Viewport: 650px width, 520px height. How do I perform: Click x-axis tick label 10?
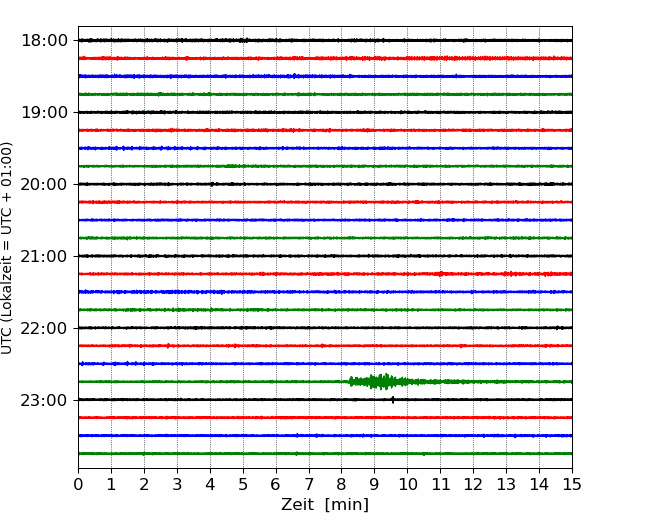click(407, 484)
